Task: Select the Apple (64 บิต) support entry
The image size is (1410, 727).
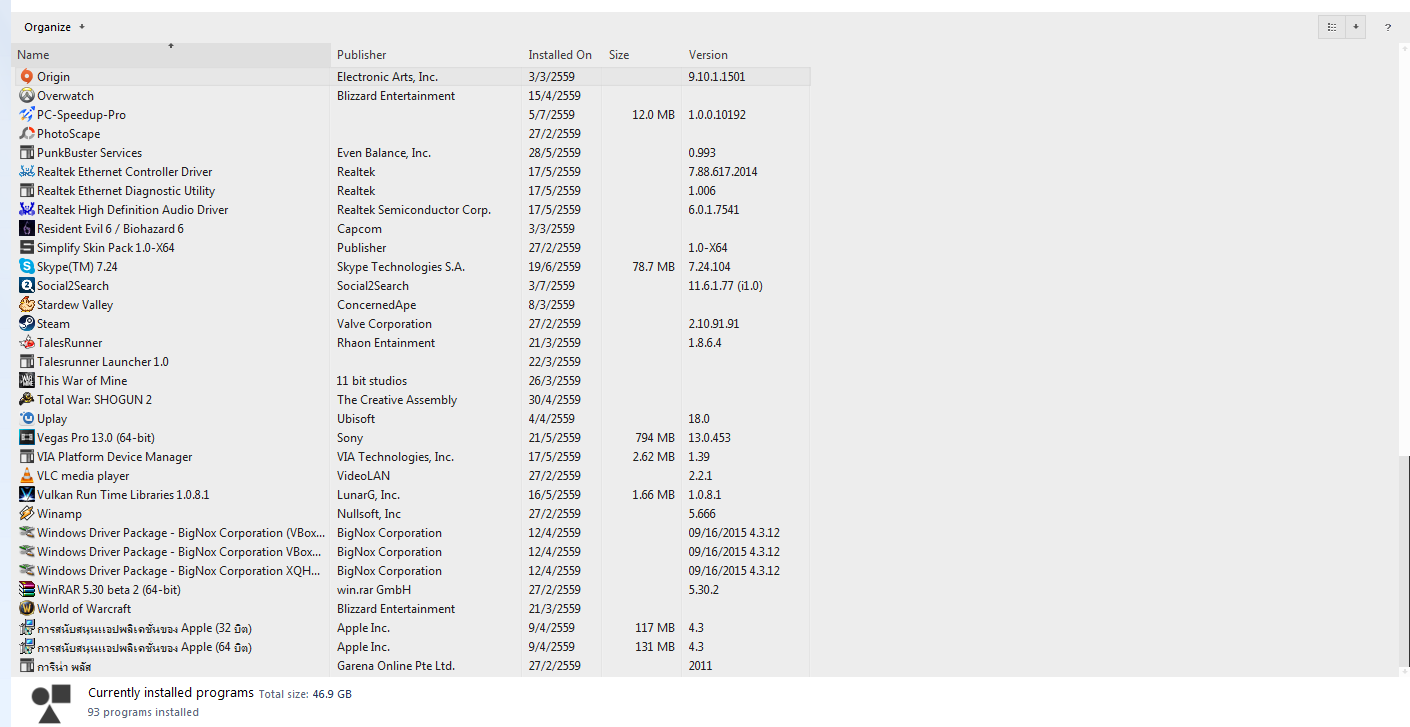Action: point(411,647)
